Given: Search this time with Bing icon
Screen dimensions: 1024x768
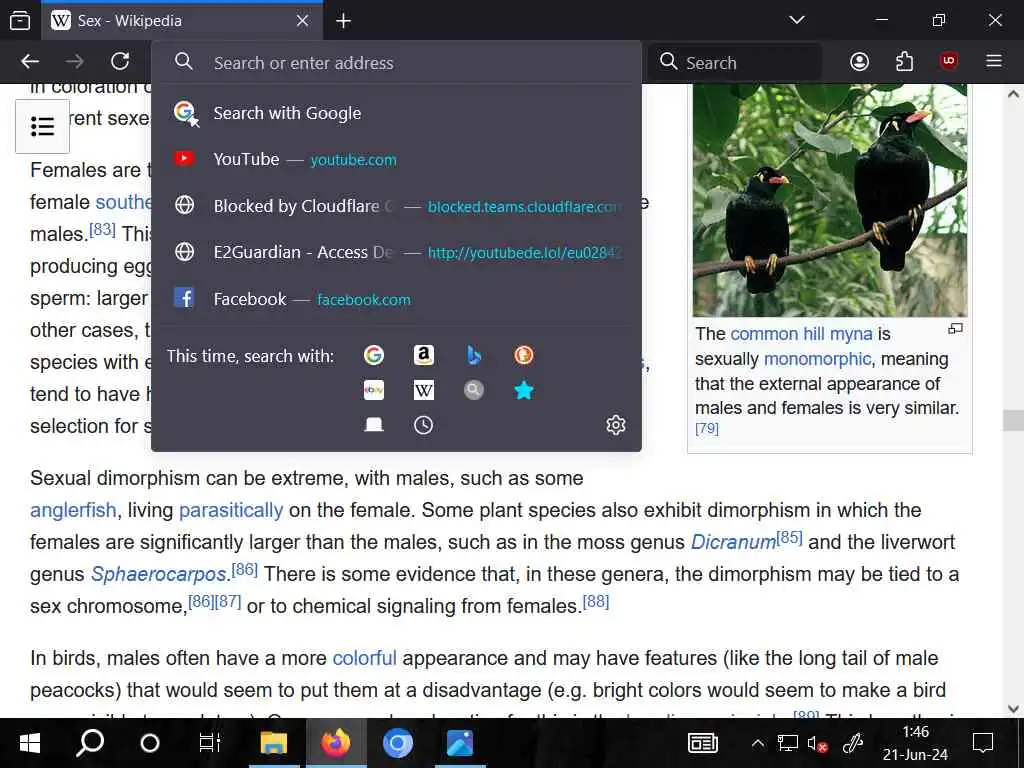Looking at the screenshot, I should pyautogui.click(x=474, y=355).
